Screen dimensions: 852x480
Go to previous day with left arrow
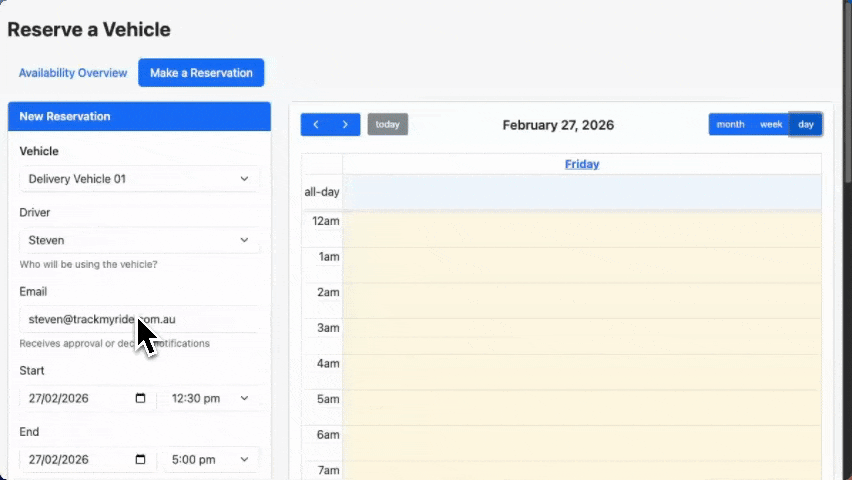316,125
